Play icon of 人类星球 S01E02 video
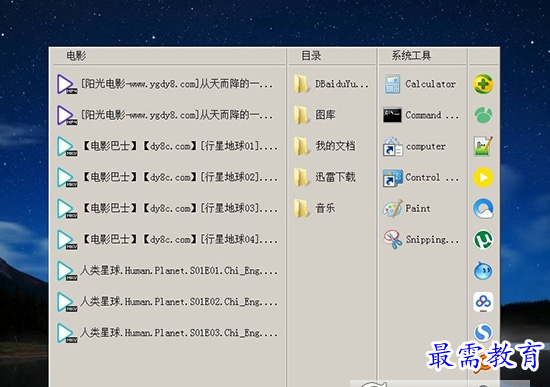The image size is (550, 387). coord(66,302)
